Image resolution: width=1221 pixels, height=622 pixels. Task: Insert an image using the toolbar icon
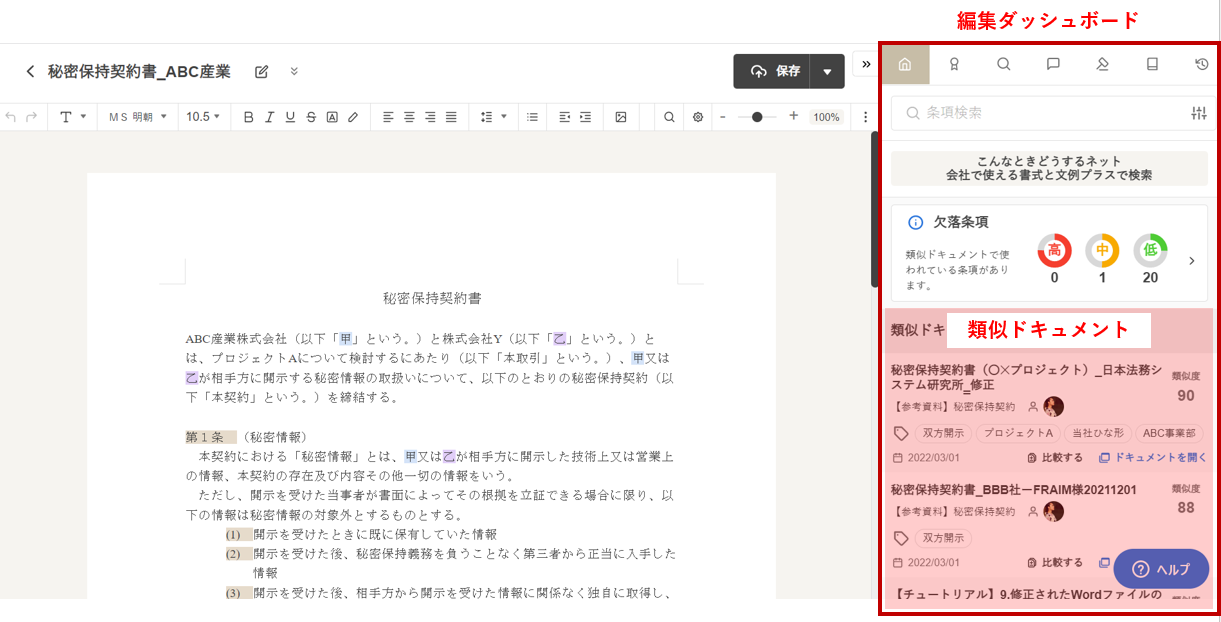[621, 117]
